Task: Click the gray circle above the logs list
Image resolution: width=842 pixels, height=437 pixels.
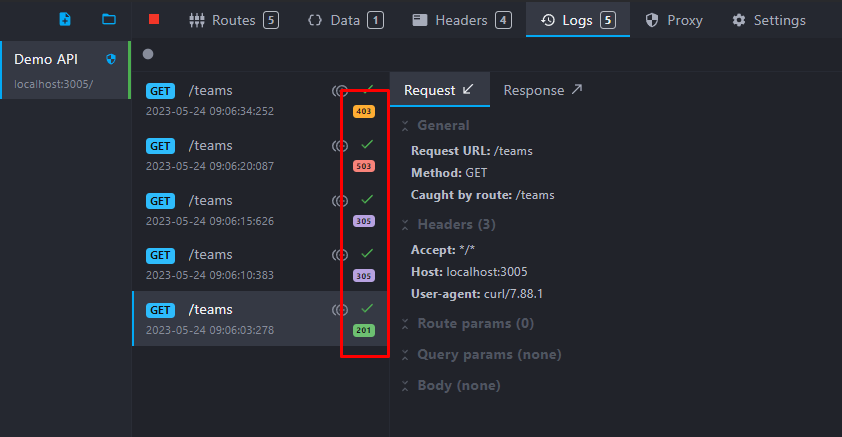Action: tap(148, 54)
